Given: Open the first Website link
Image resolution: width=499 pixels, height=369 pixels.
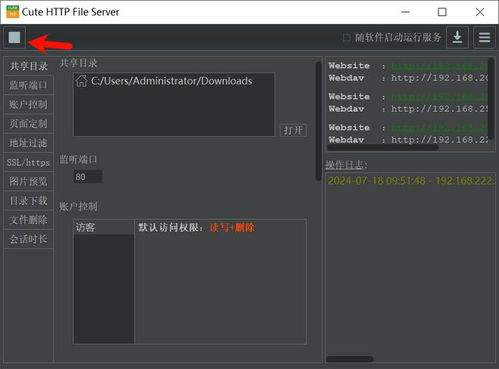Looking at the screenshot, I should (x=439, y=66).
